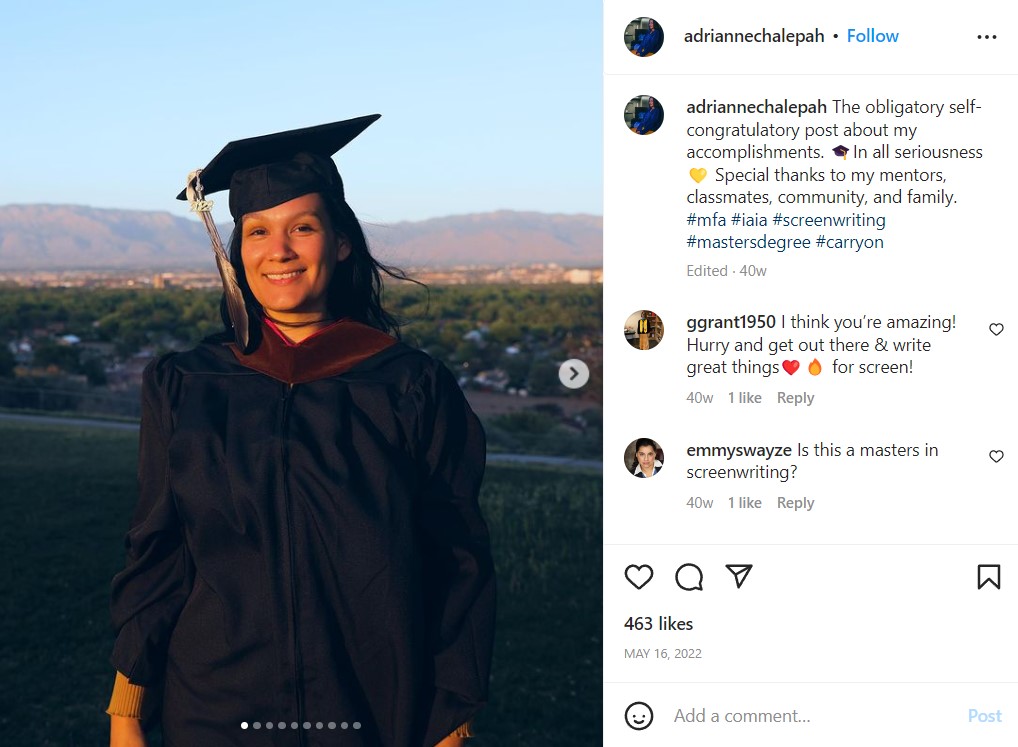Click ggrant1950's profile picture
The height and width of the screenshot is (747, 1018).
(x=644, y=329)
